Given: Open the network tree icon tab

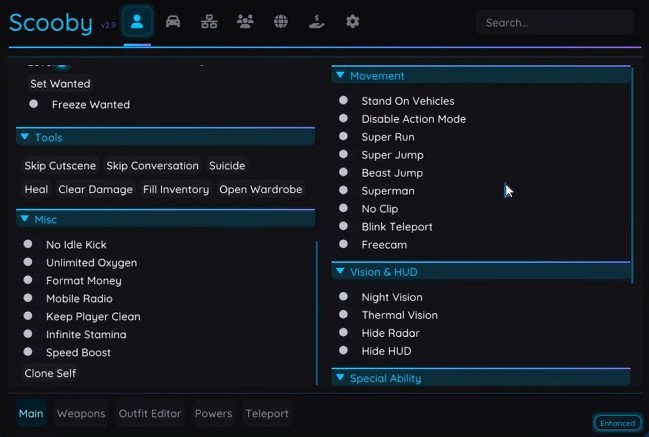Looking at the screenshot, I should pyautogui.click(x=209, y=22).
